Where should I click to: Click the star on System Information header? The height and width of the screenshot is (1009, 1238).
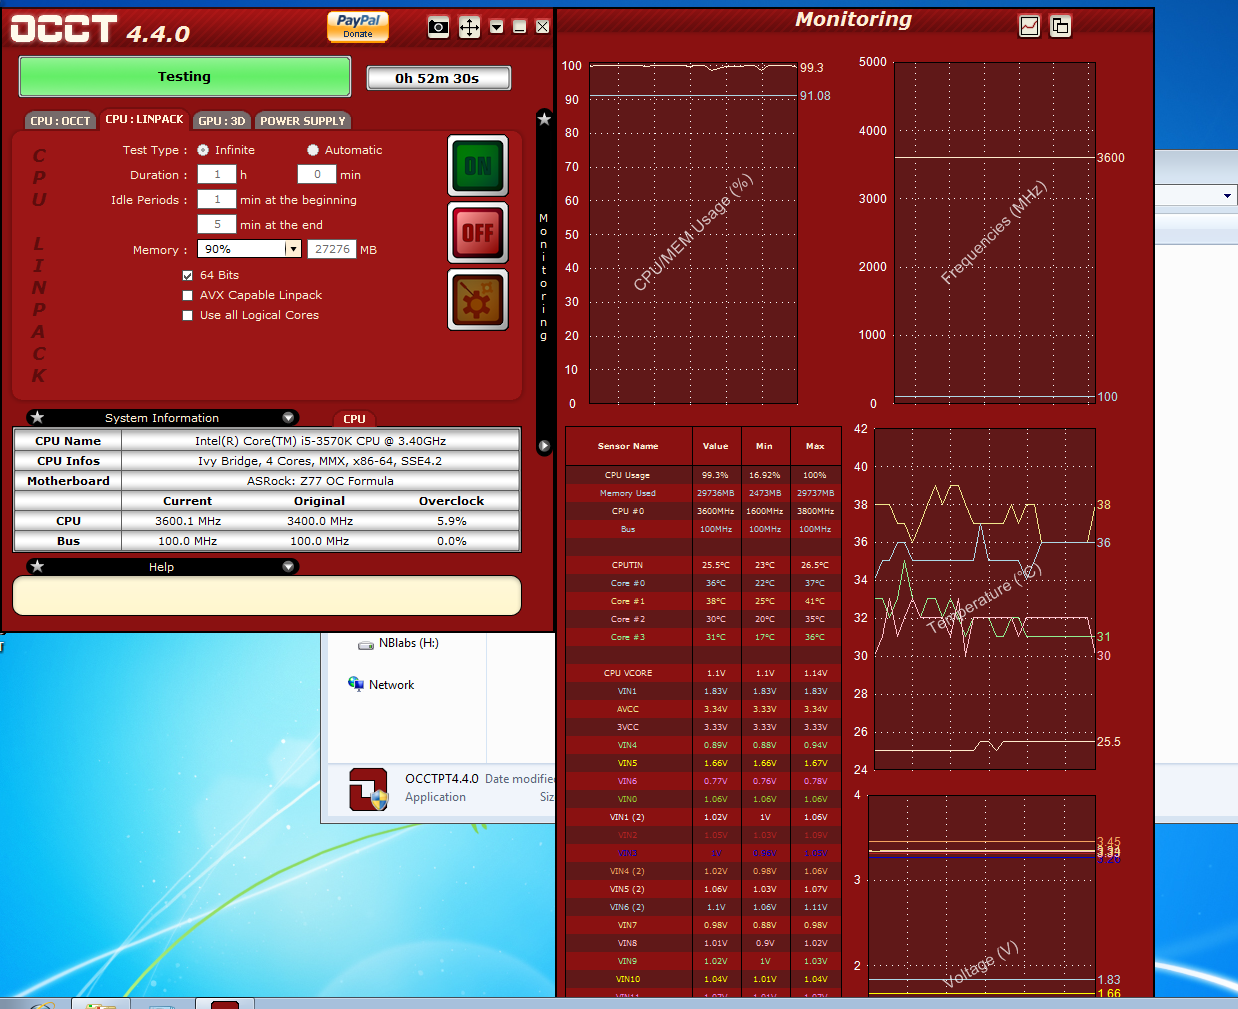pyautogui.click(x=37, y=417)
